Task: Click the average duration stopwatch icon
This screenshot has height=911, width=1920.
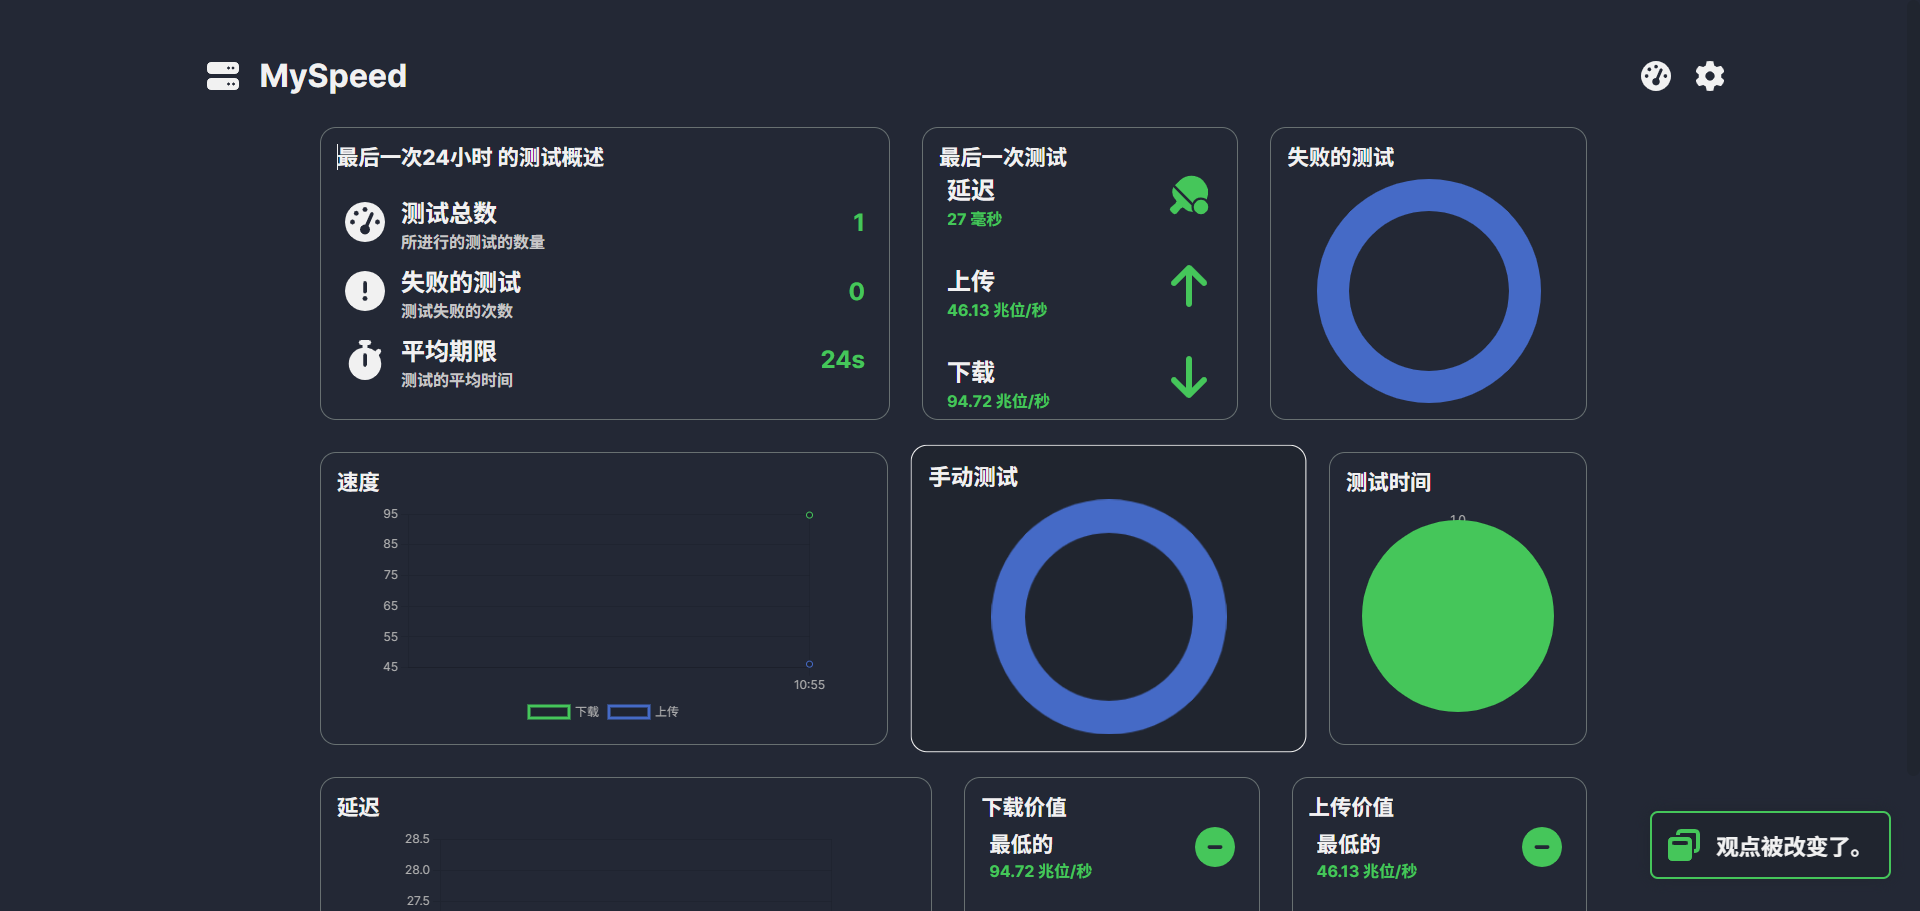Action: (365, 359)
